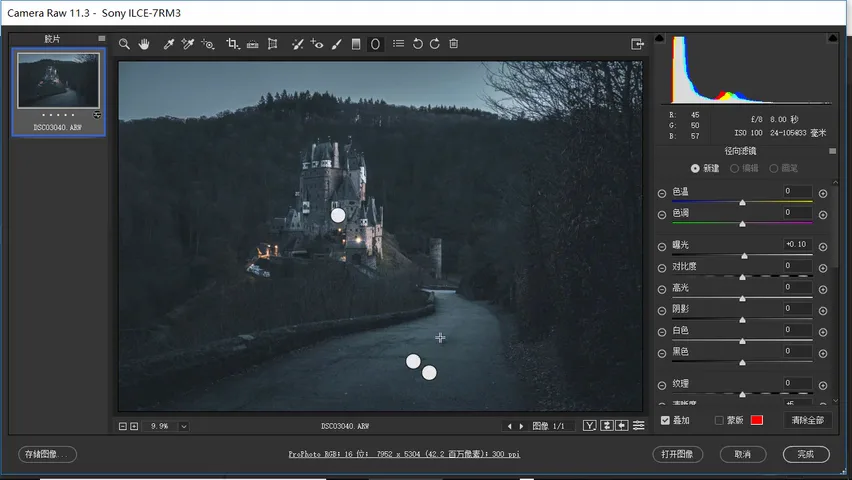The height and width of the screenshot is (480, 852).
Task: Select the Targeted Adjustment tool
Action: point(208,44)
